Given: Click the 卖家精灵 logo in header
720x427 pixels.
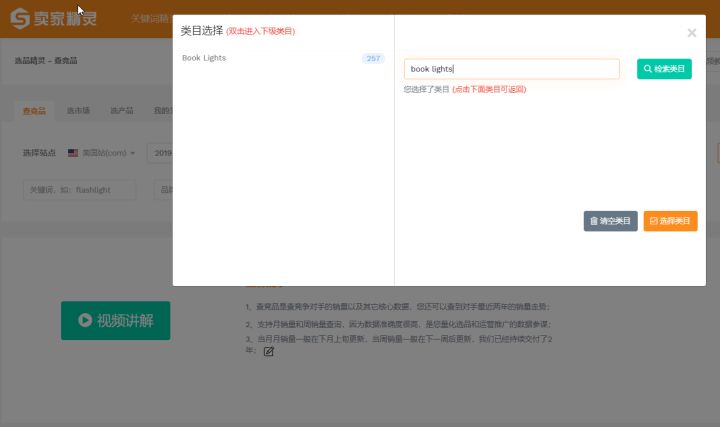Looking at the screenshot, I should pyautogui.click(x=57, y=19).
